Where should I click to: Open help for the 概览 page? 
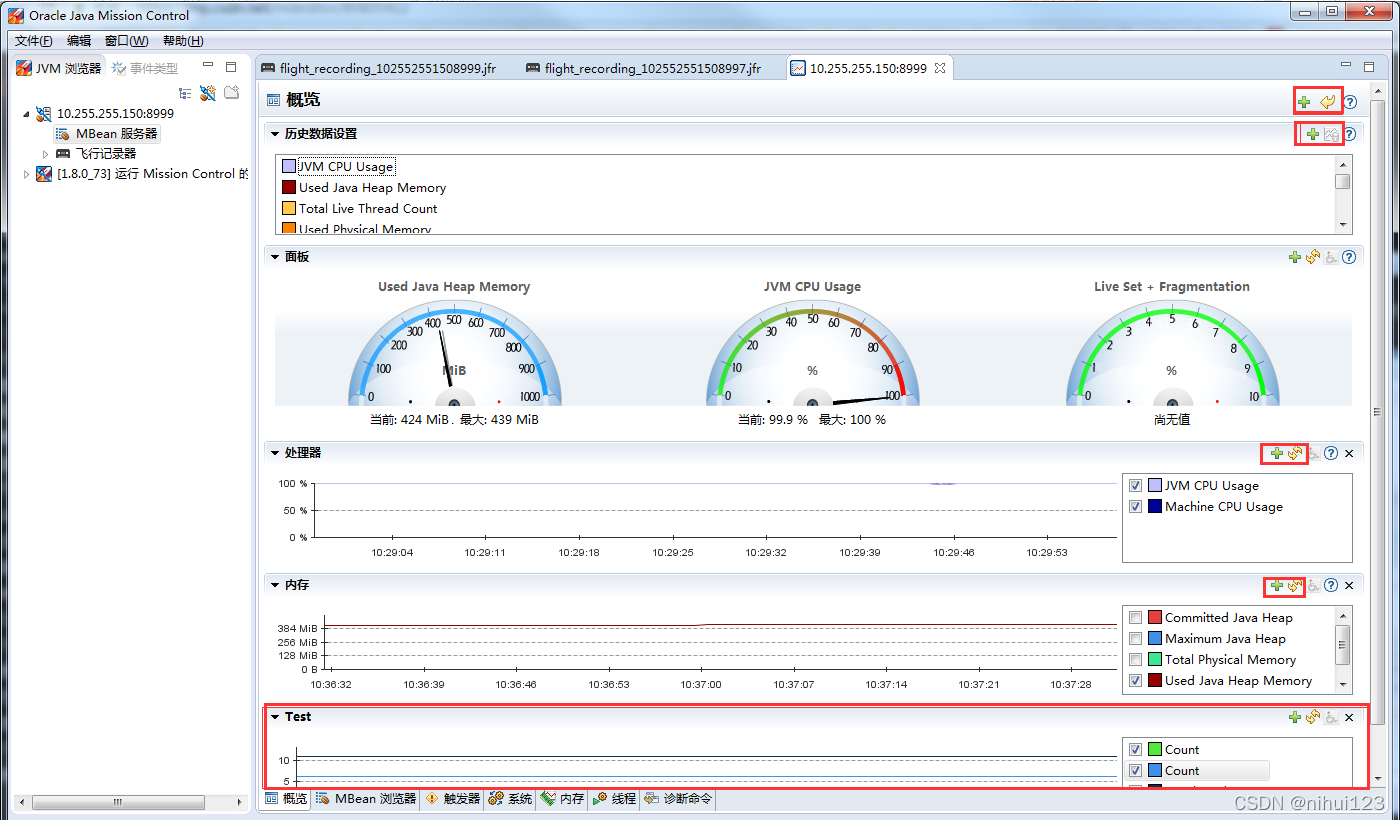click(x=1350, y=101)
